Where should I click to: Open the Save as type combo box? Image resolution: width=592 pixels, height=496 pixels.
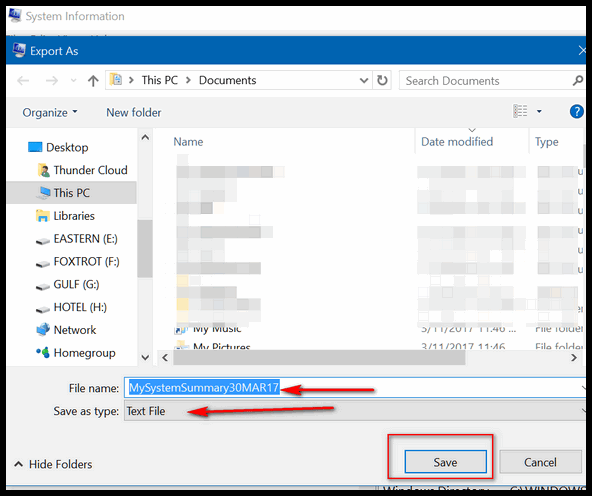click(x=355, y=411)
